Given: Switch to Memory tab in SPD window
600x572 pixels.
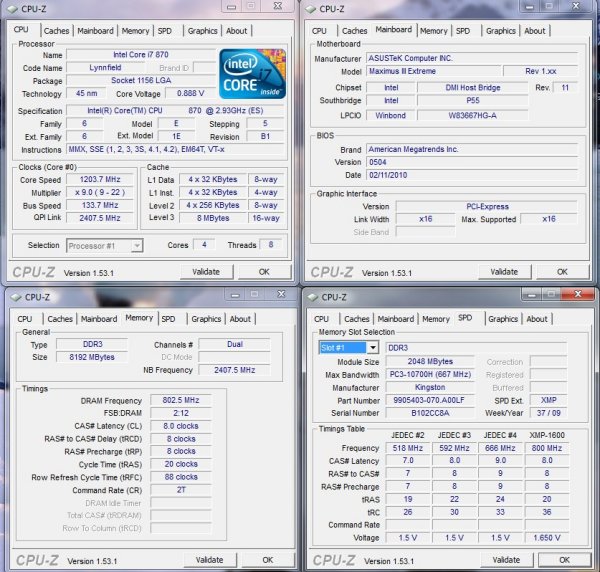Looking at the screenshot, I should 436,319.
